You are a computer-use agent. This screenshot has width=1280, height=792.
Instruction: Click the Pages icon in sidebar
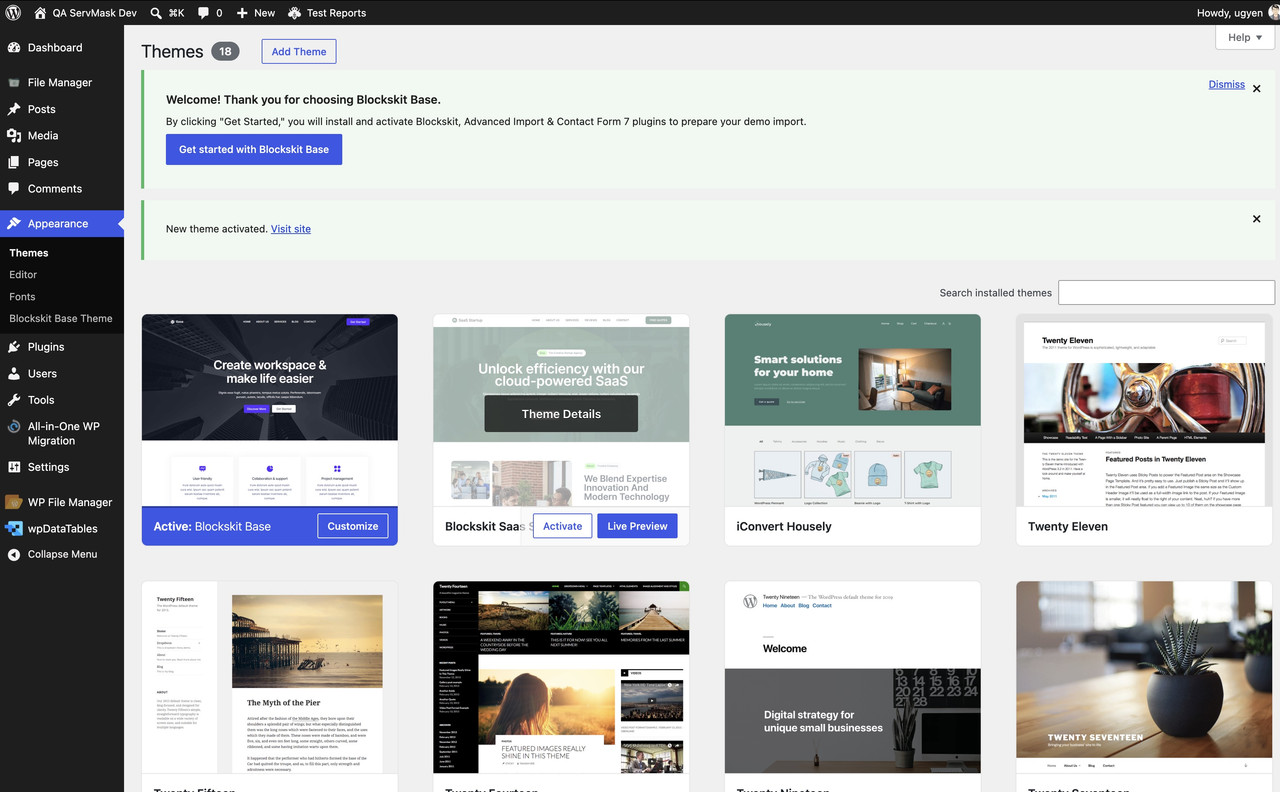(14, 162)
